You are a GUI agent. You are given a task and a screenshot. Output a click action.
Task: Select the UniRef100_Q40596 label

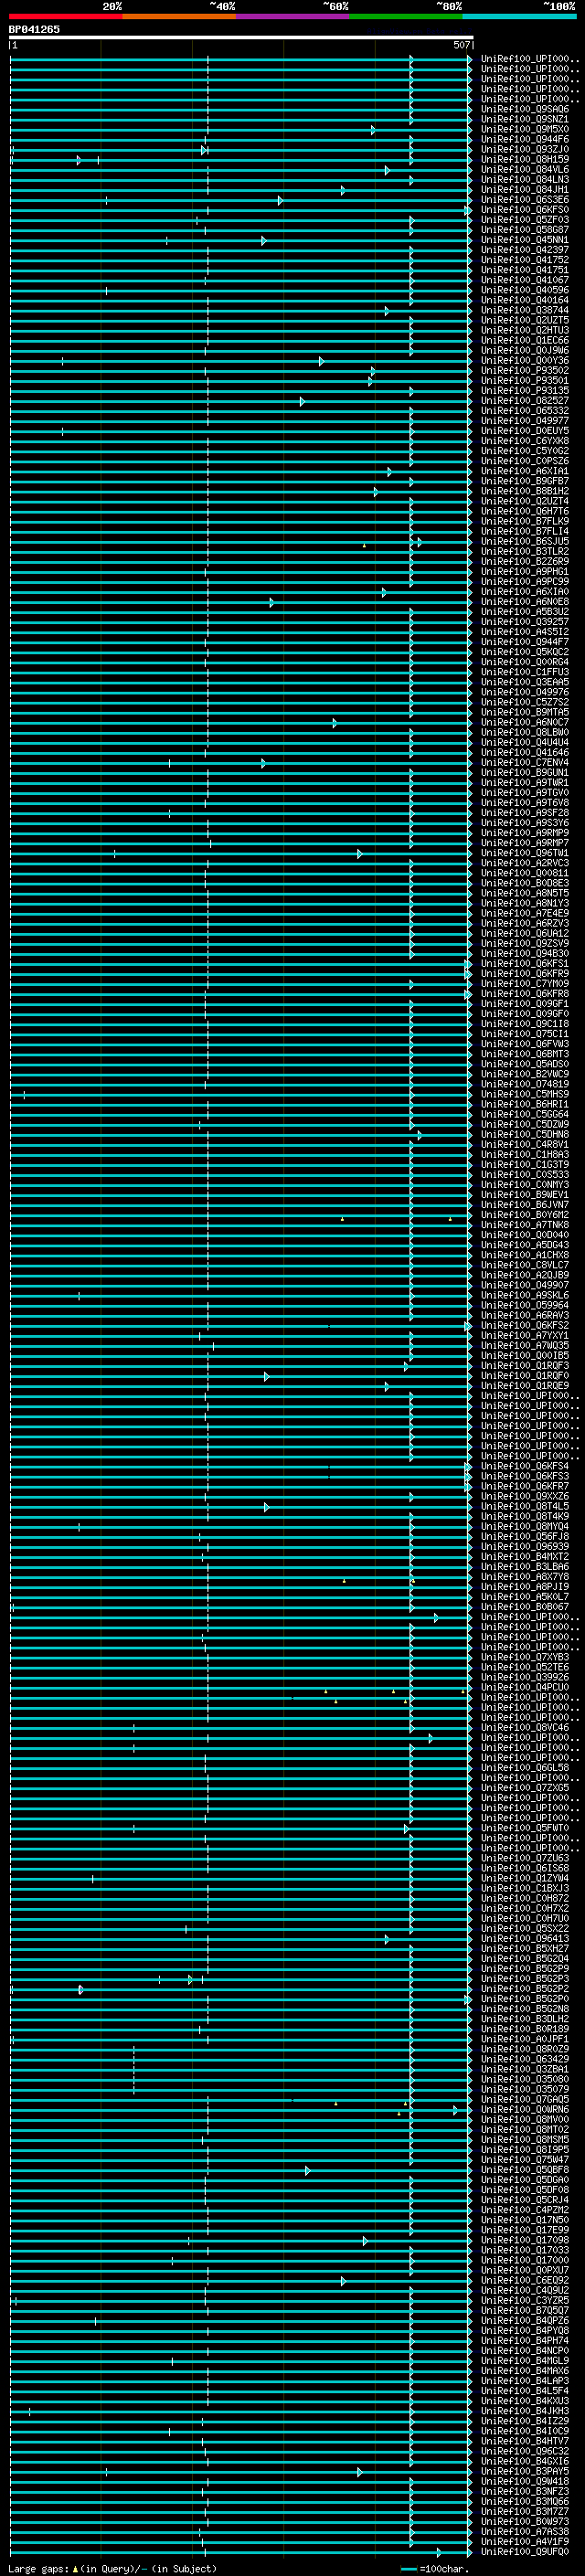click(524, 290)
